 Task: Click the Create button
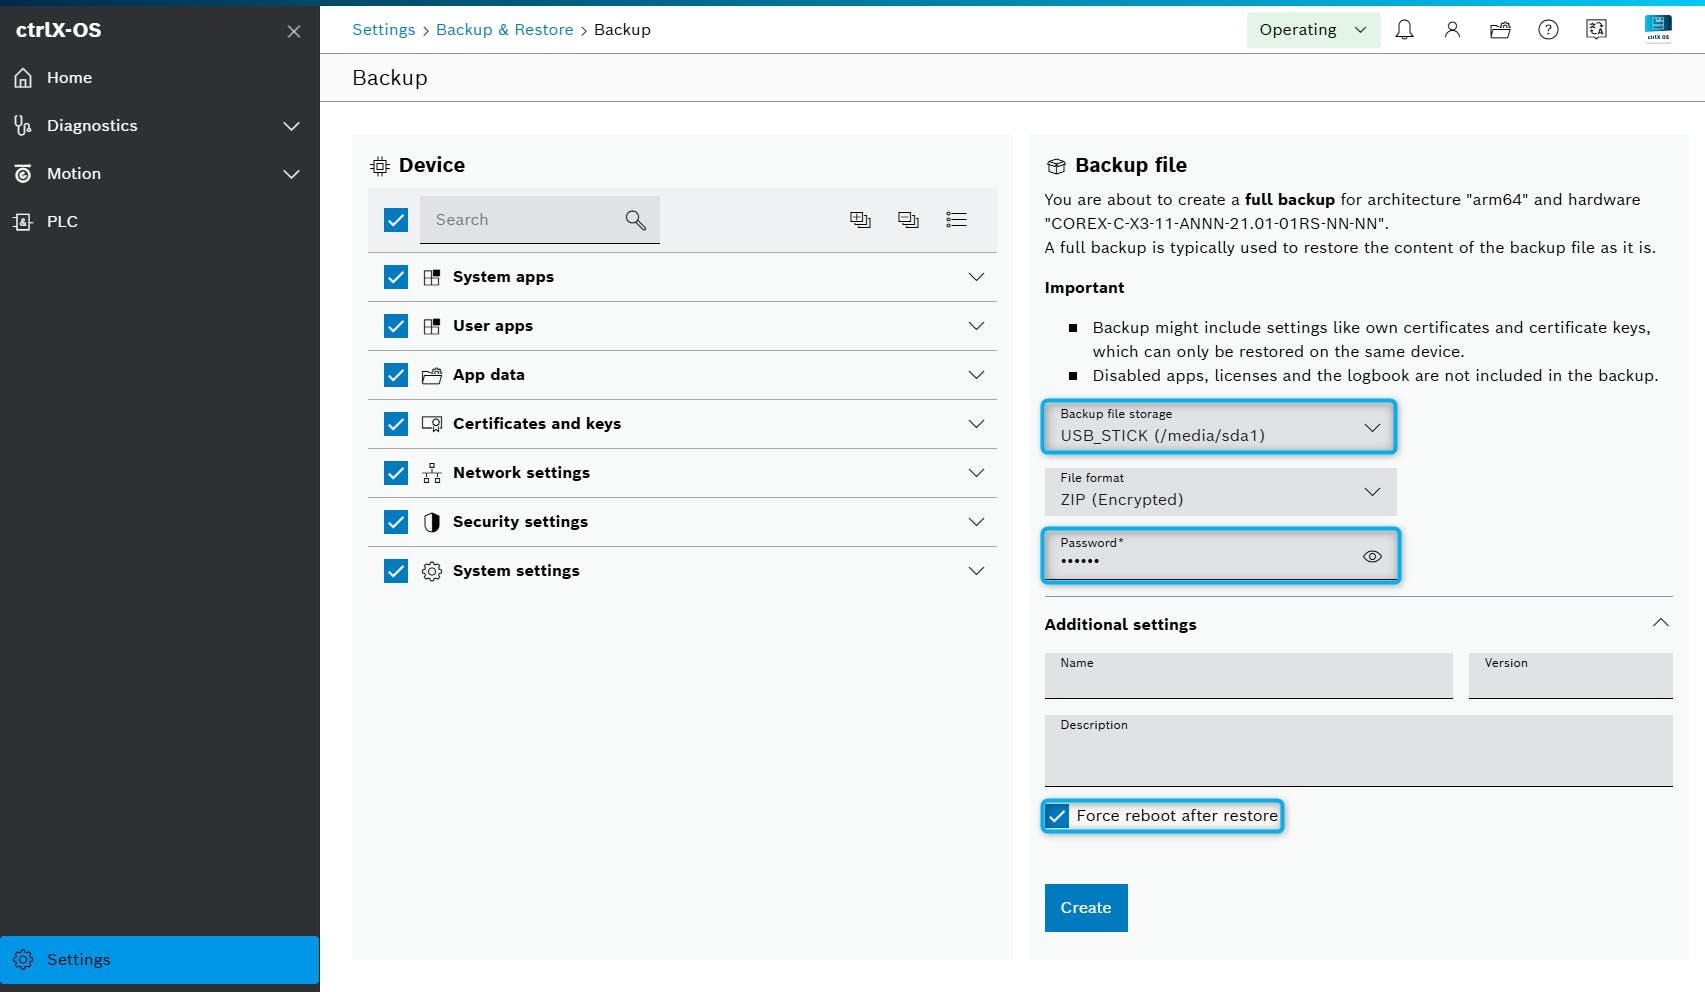coord(1085,908)
